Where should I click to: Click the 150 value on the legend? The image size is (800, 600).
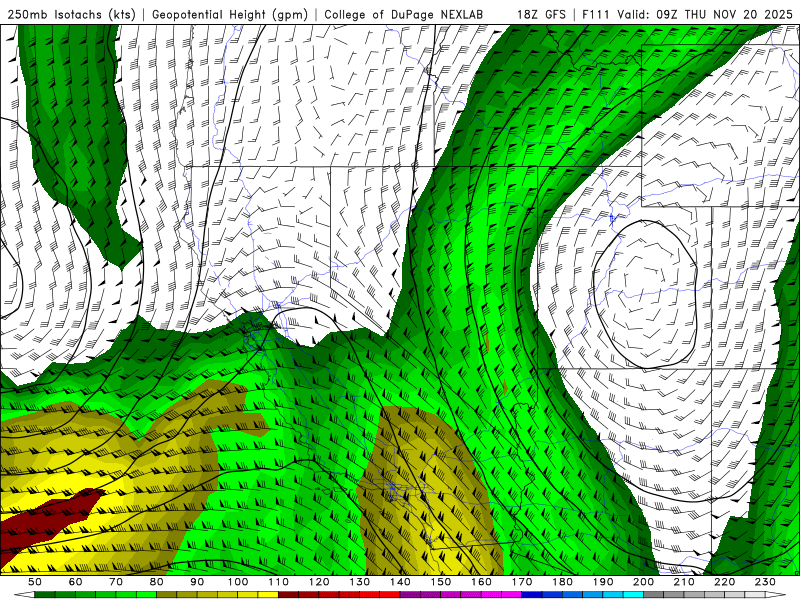[441, 582]
